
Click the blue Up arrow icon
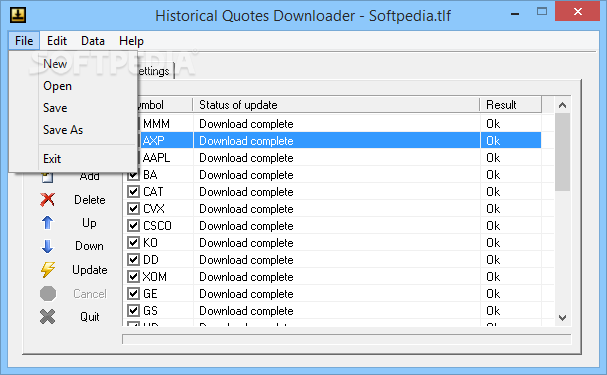[48, 223]
